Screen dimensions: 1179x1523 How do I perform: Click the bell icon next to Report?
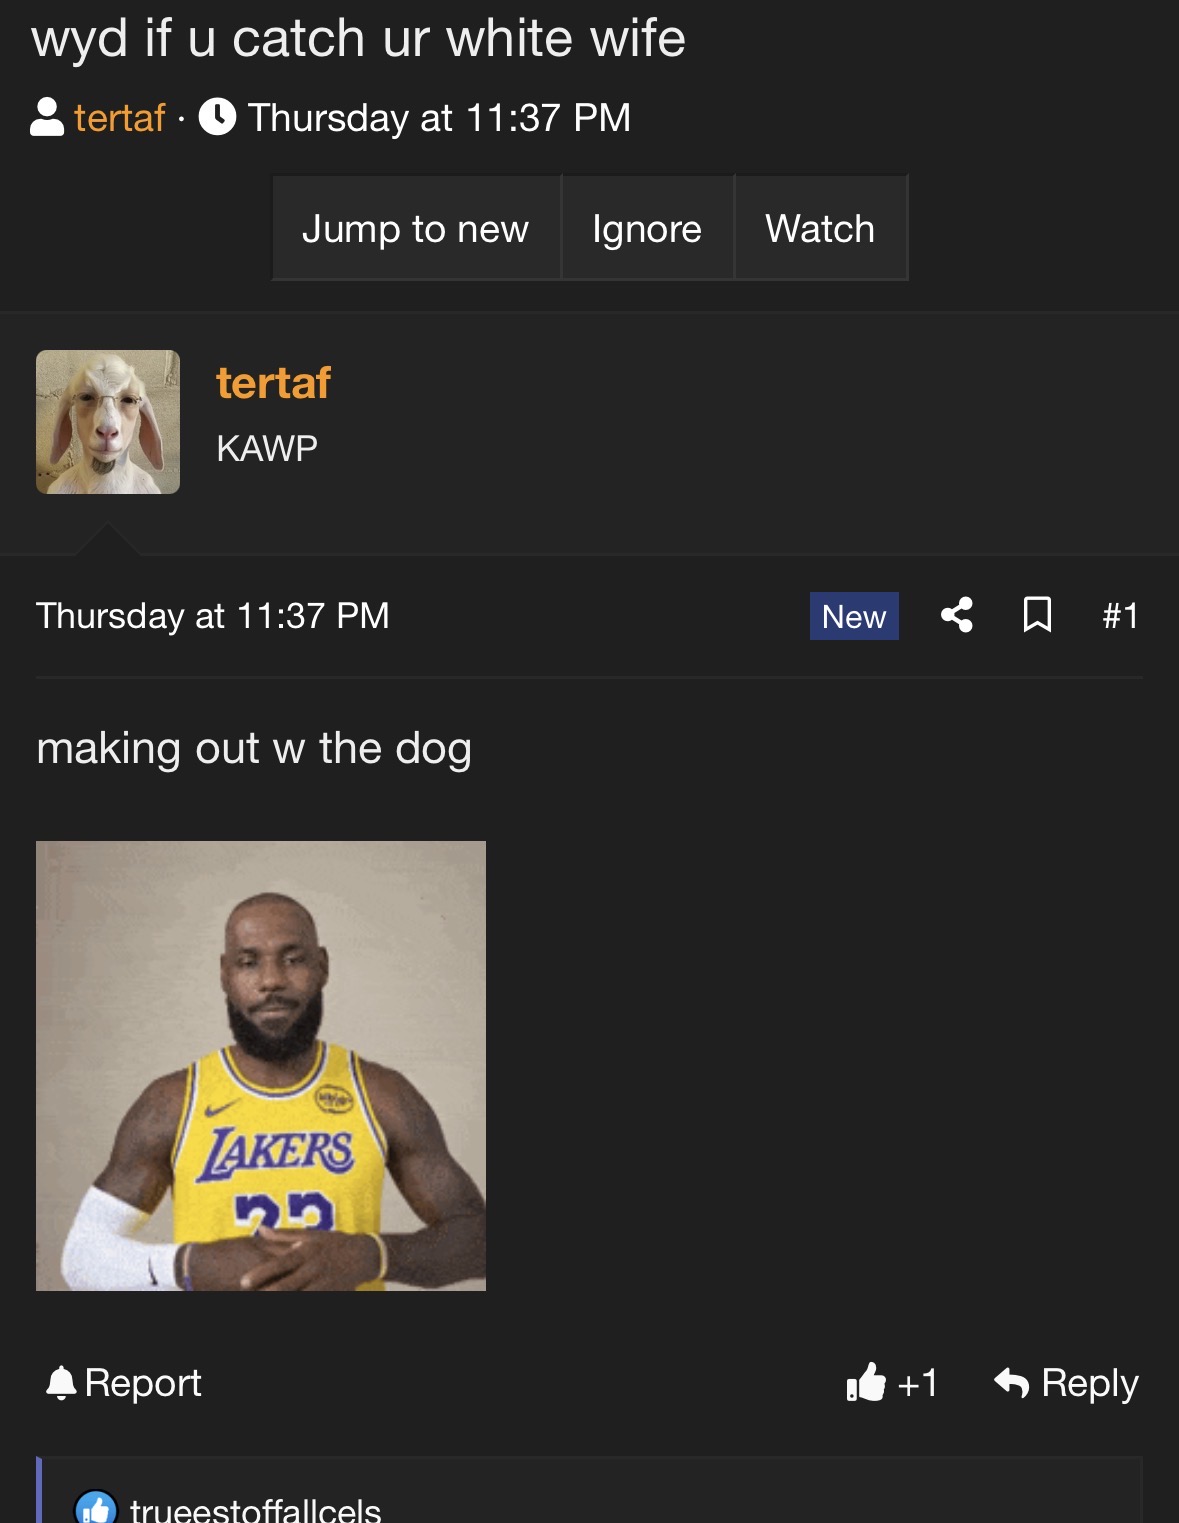[x=61, y=1383]
